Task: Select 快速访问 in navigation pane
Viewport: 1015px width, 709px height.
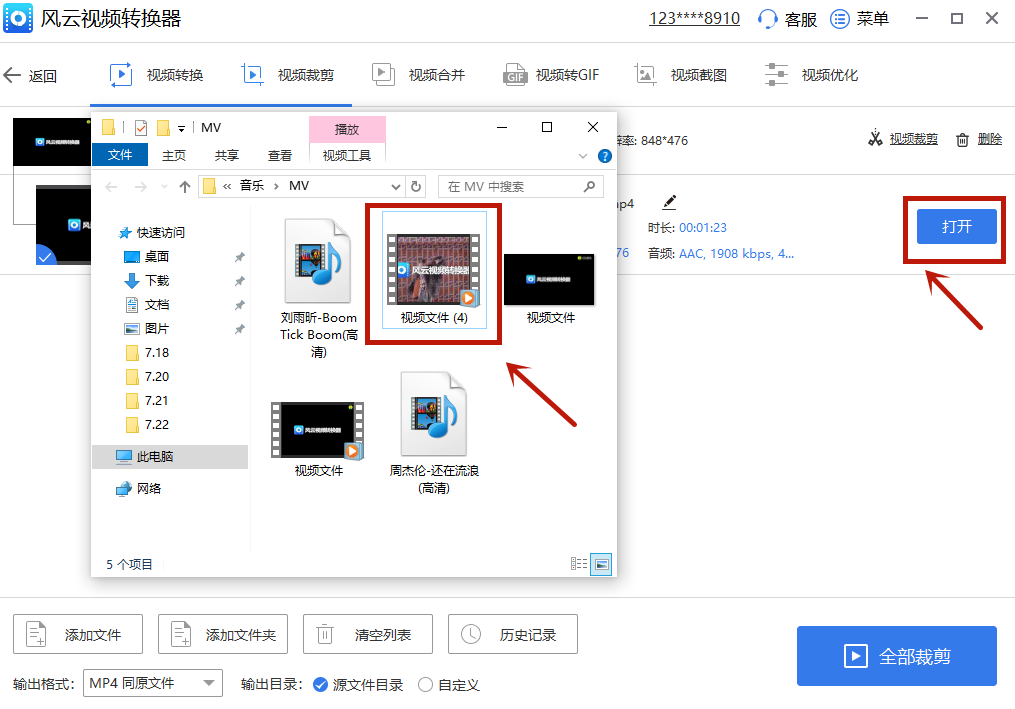Action: point(153,232)
